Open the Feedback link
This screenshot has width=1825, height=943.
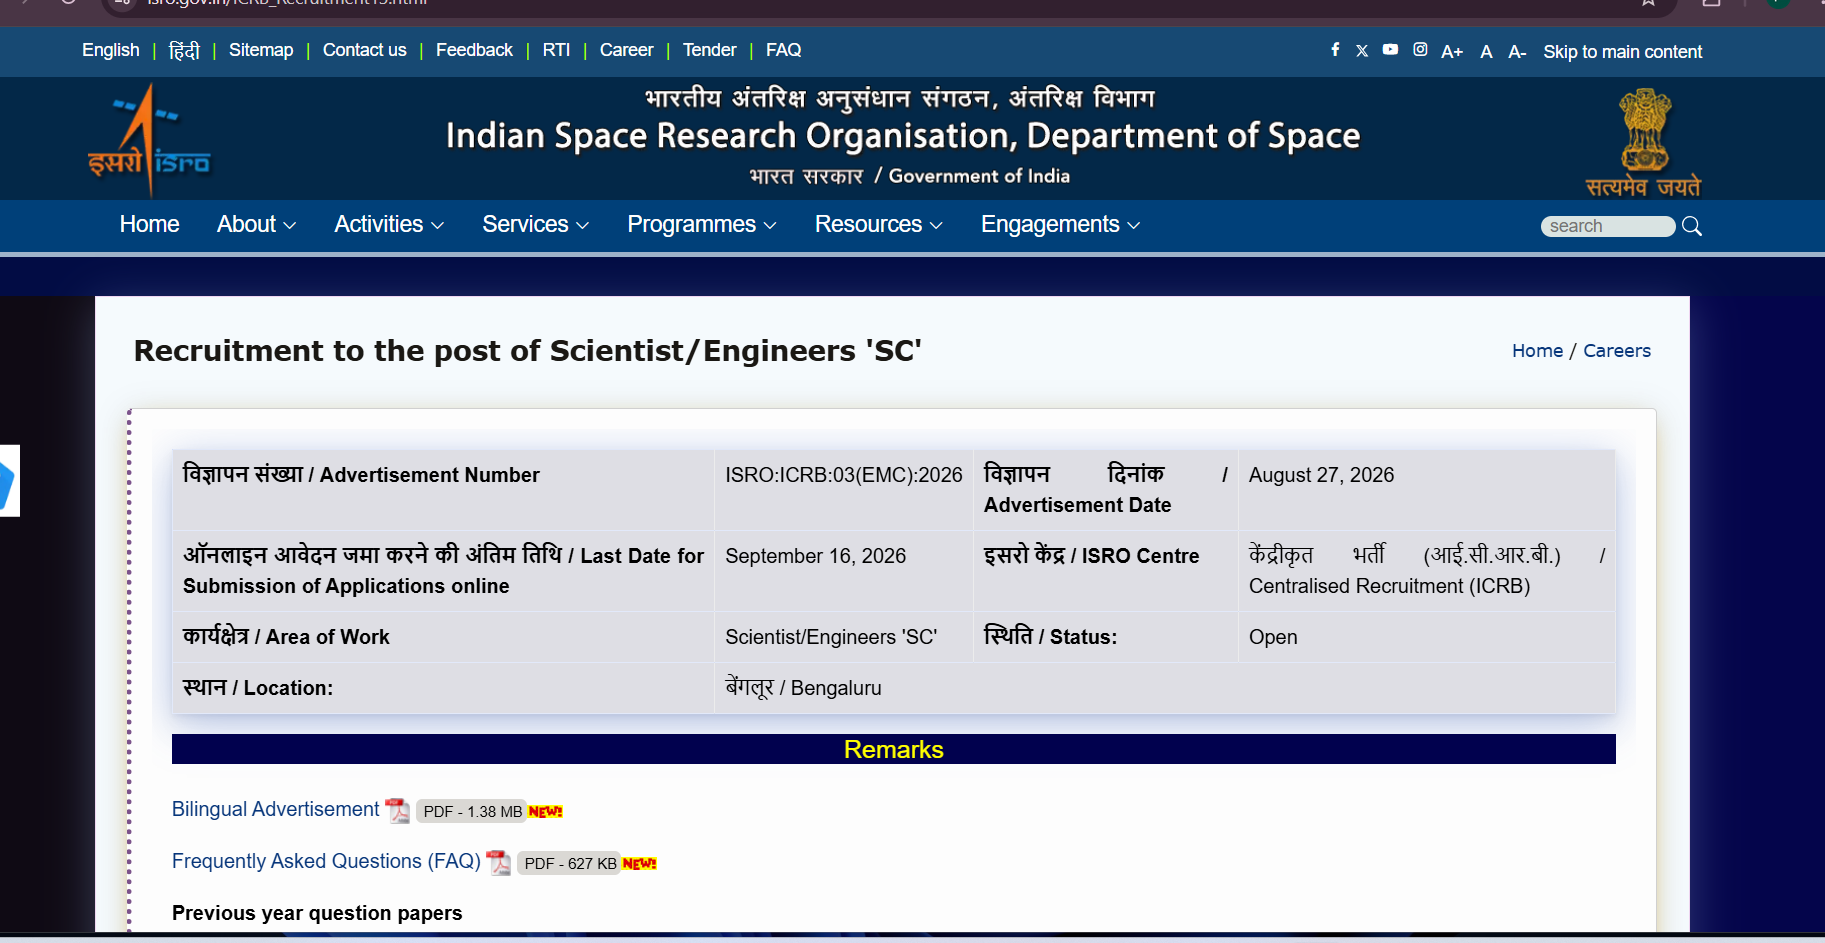pyautogui.click(x=474, y=50)
